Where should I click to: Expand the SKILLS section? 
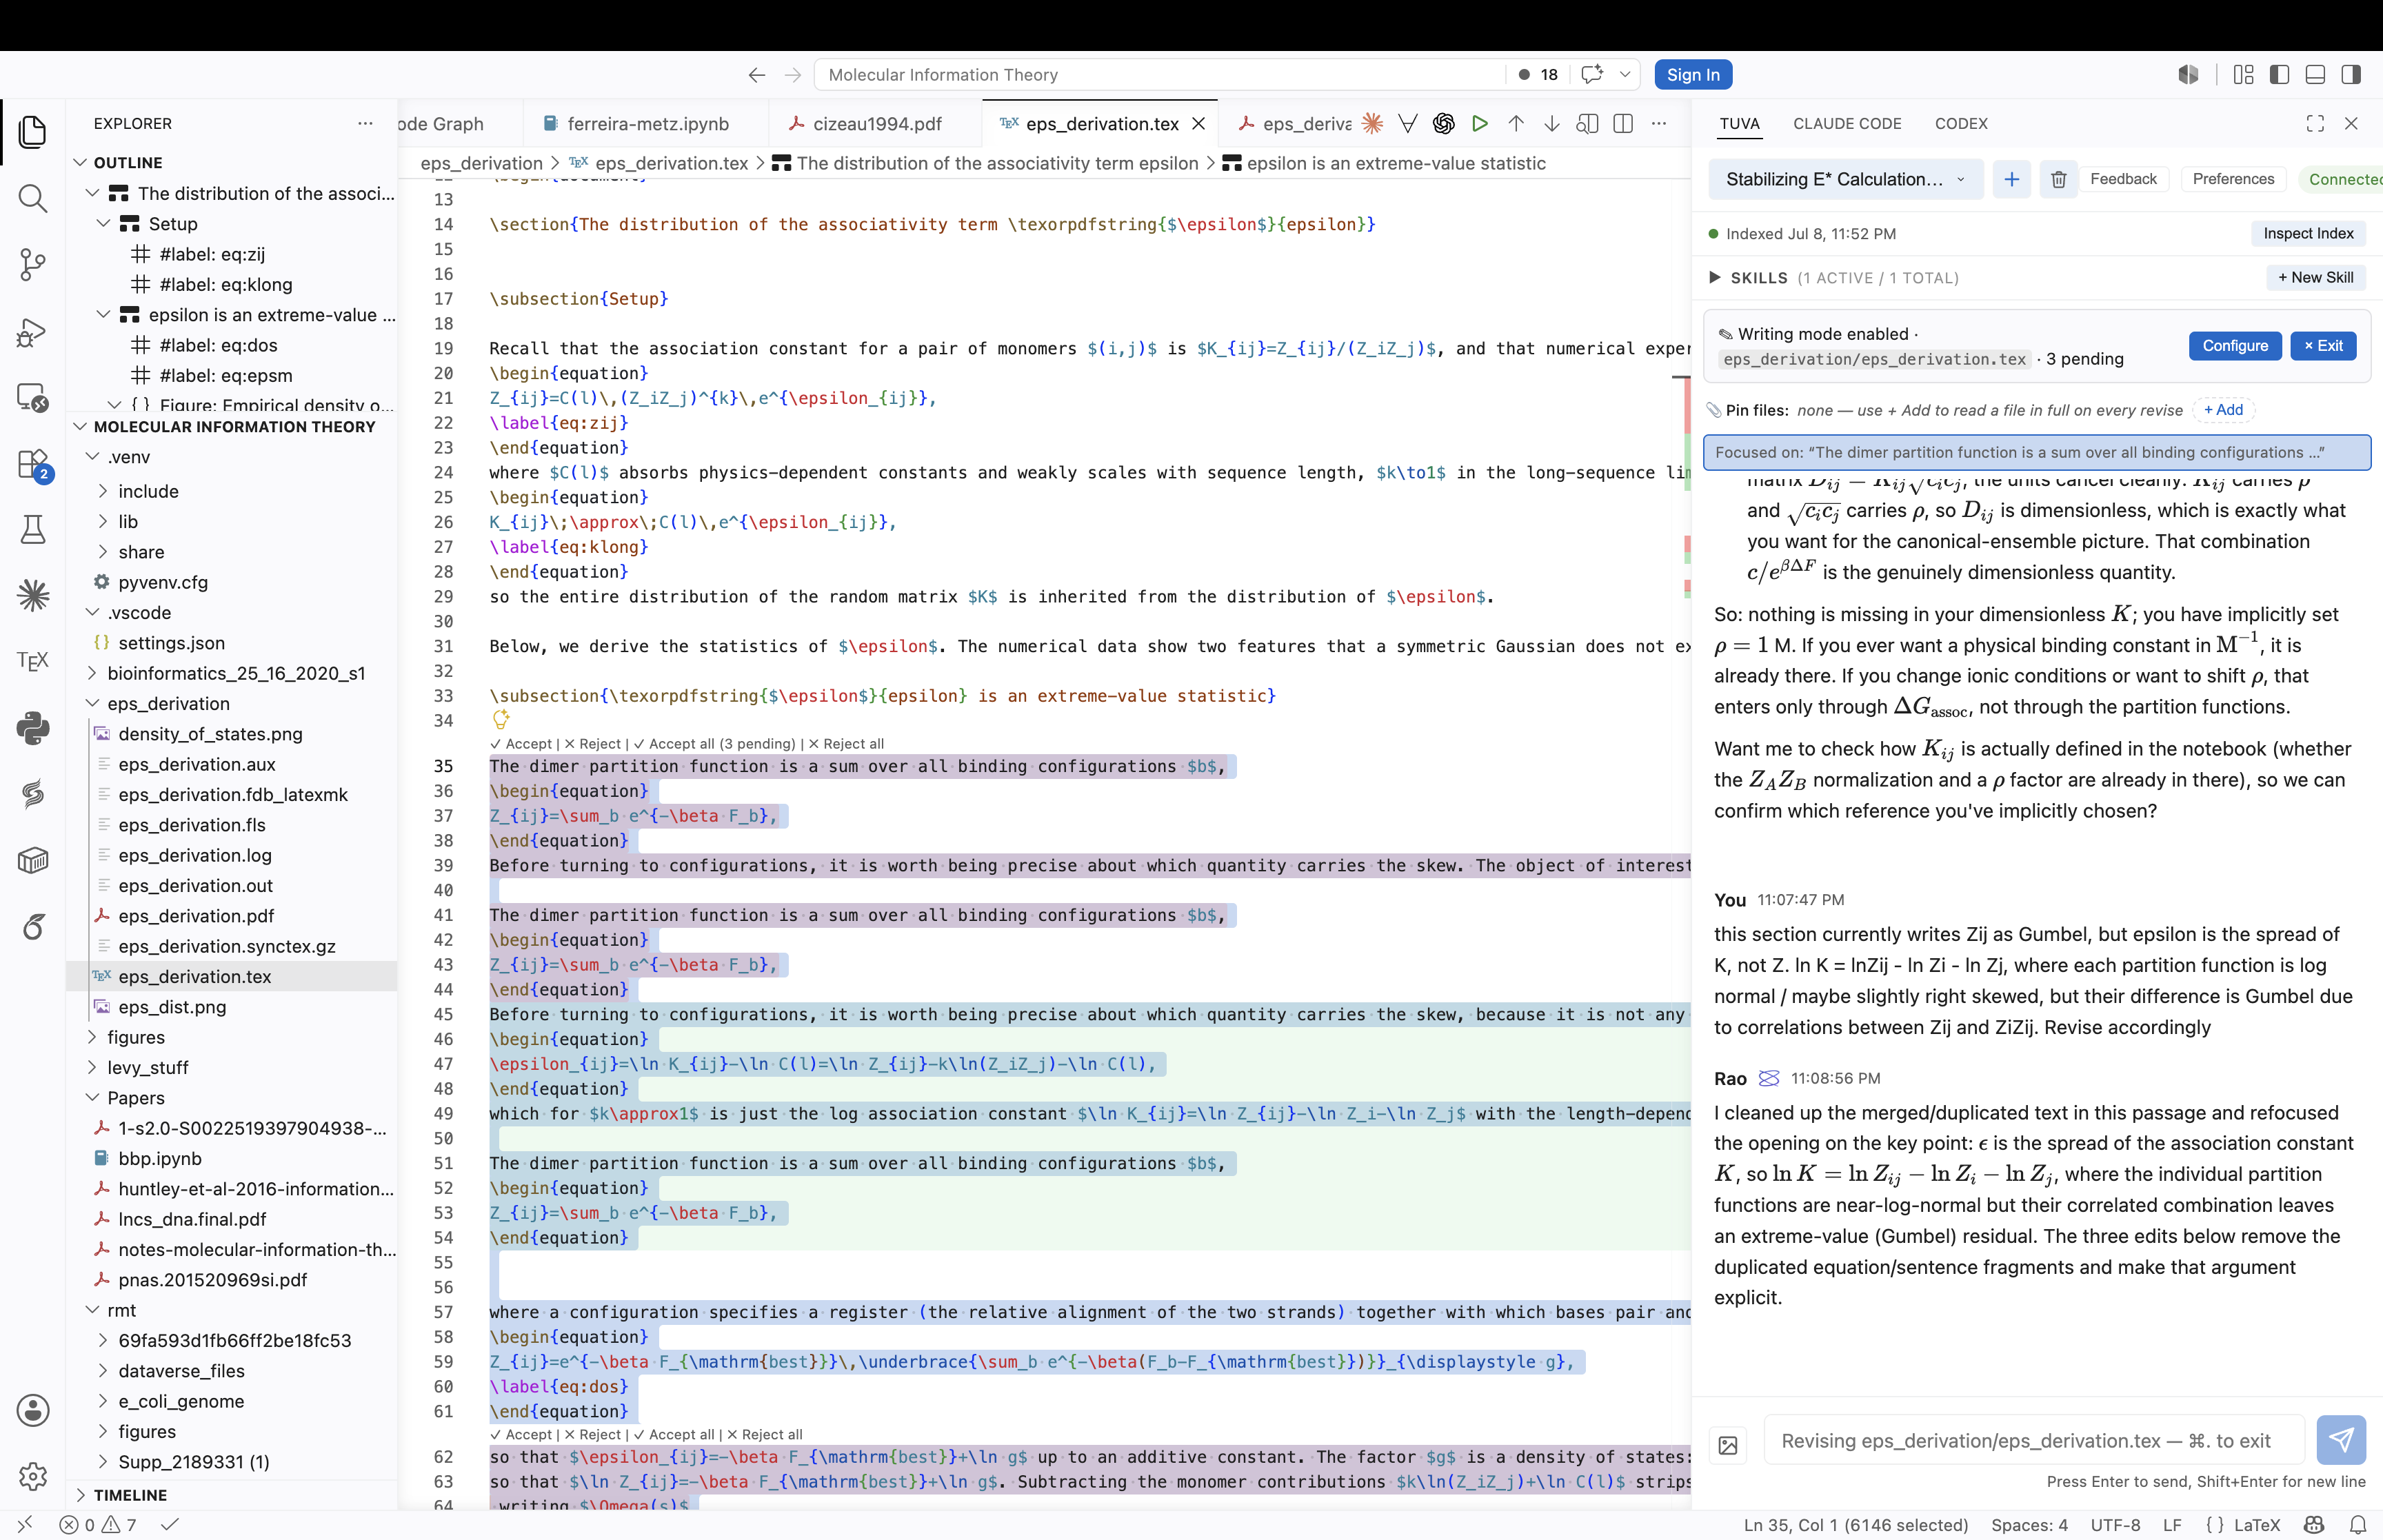coord(1715,278)
